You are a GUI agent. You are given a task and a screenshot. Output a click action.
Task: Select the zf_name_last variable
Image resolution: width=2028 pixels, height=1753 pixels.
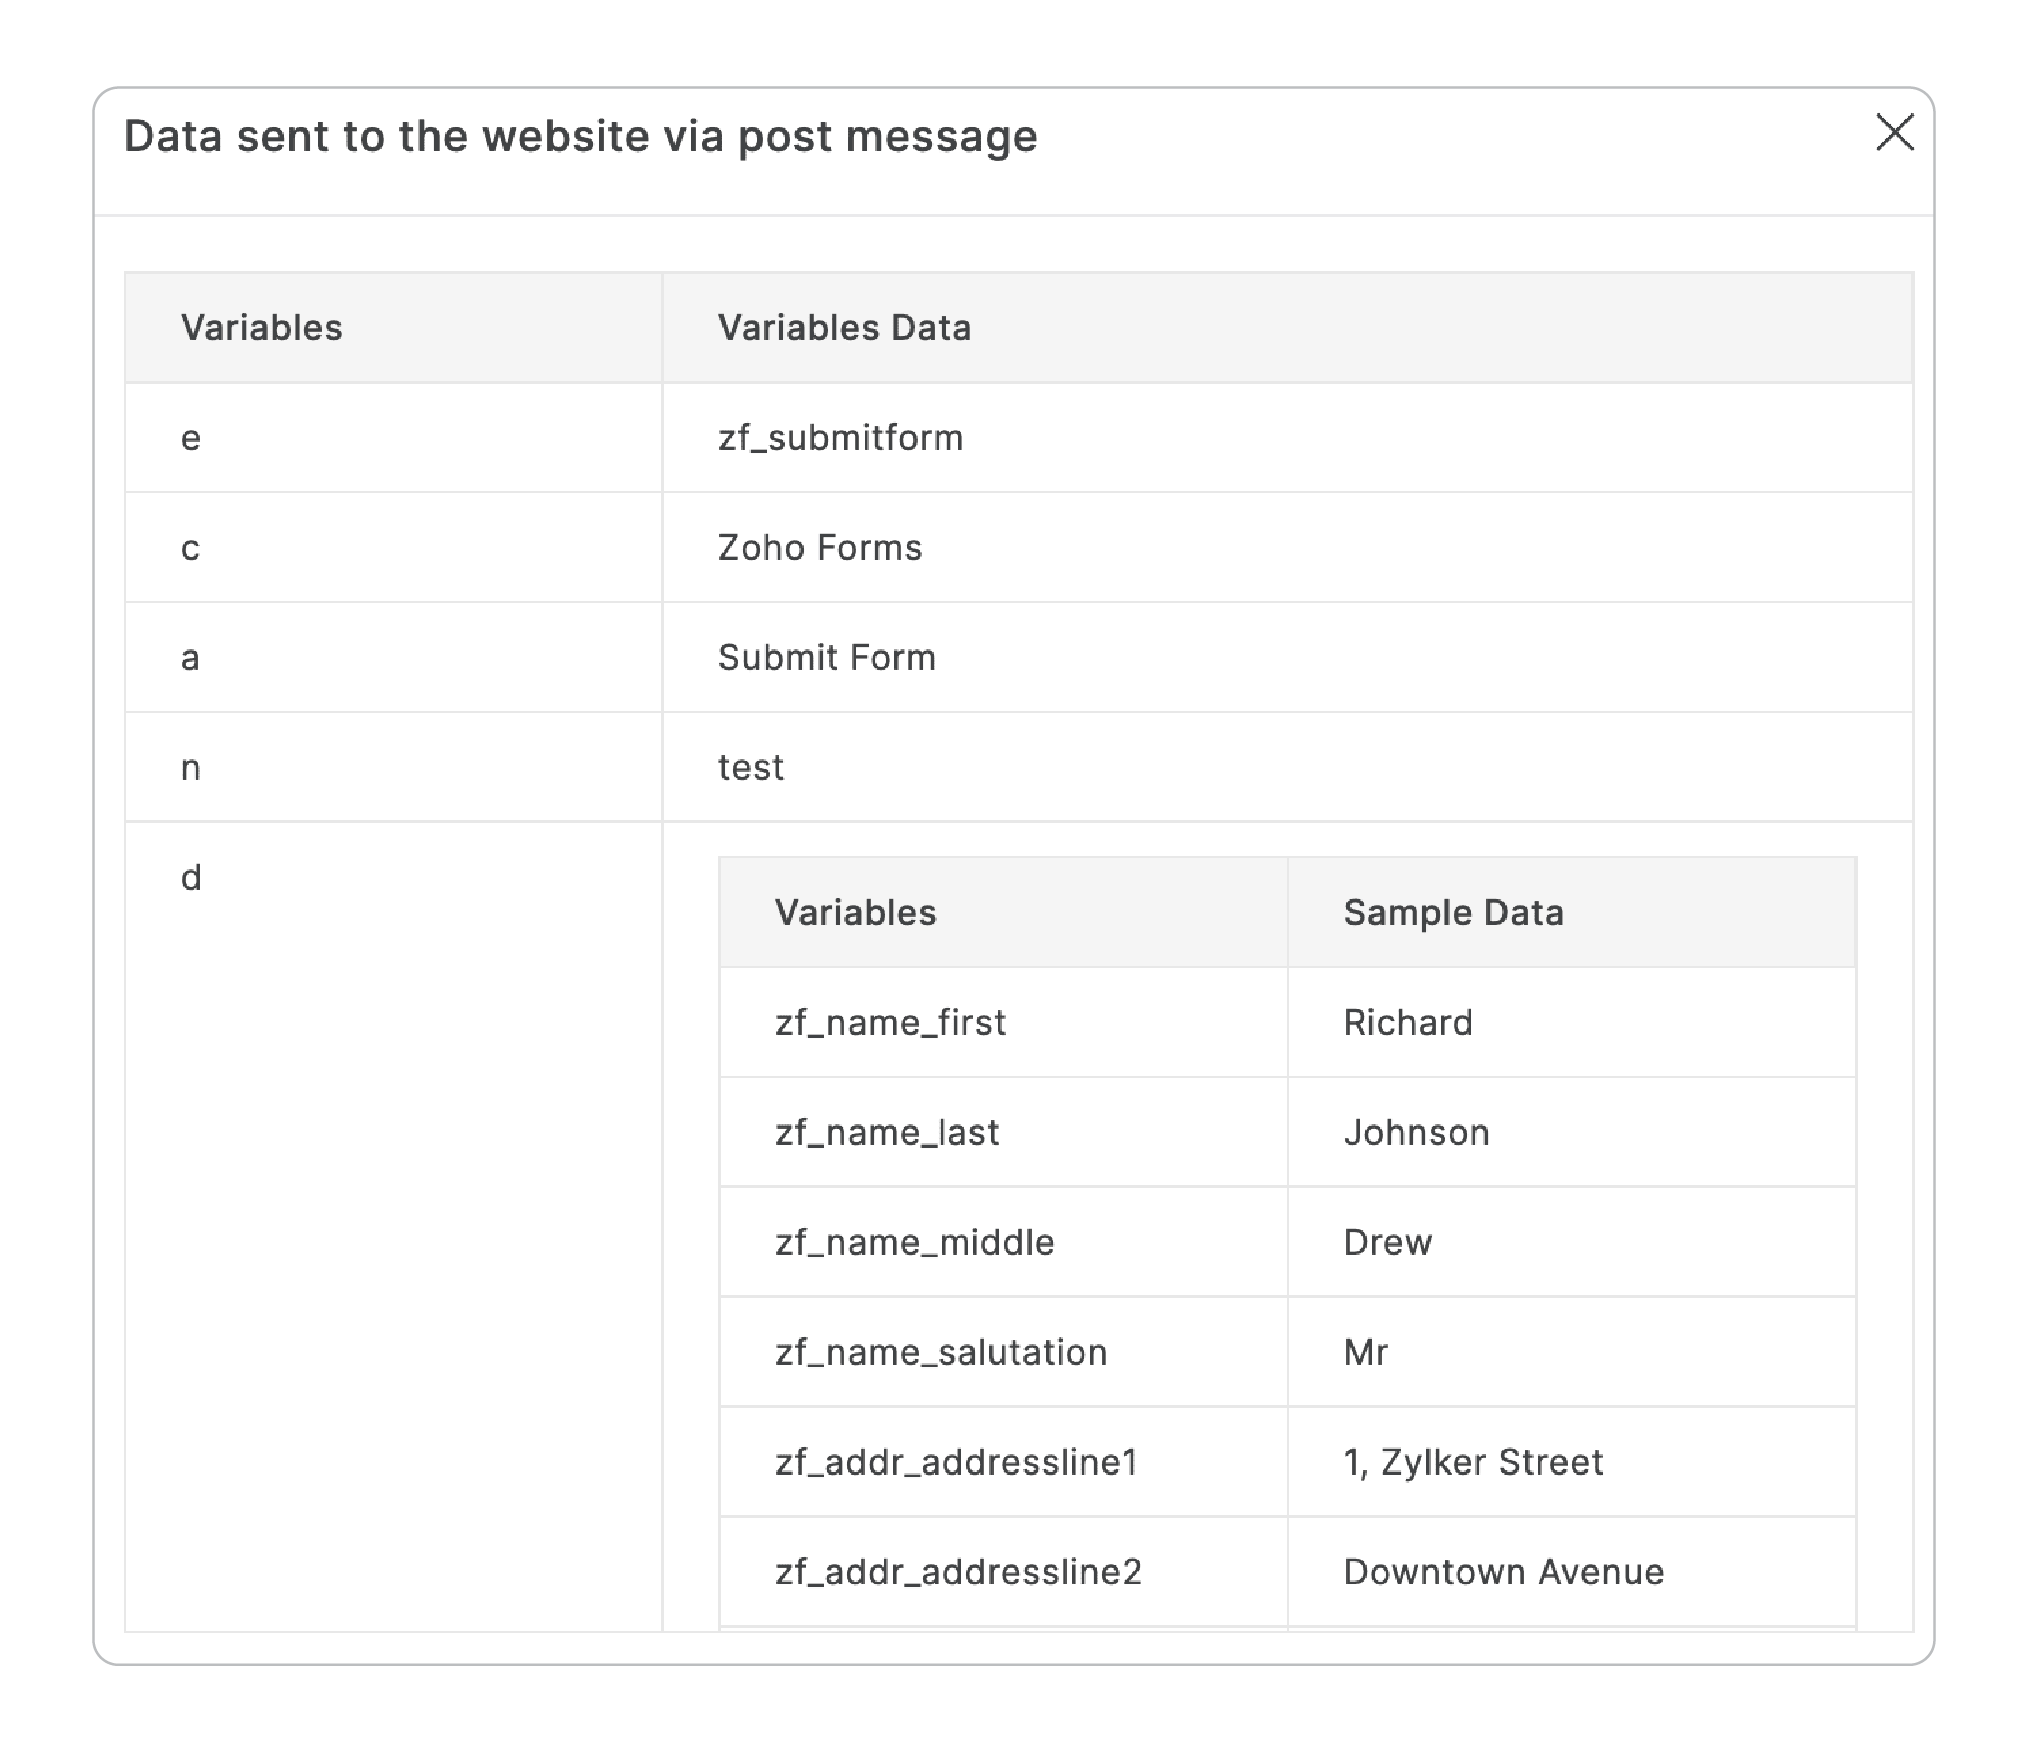click(x=887, y=1133)
